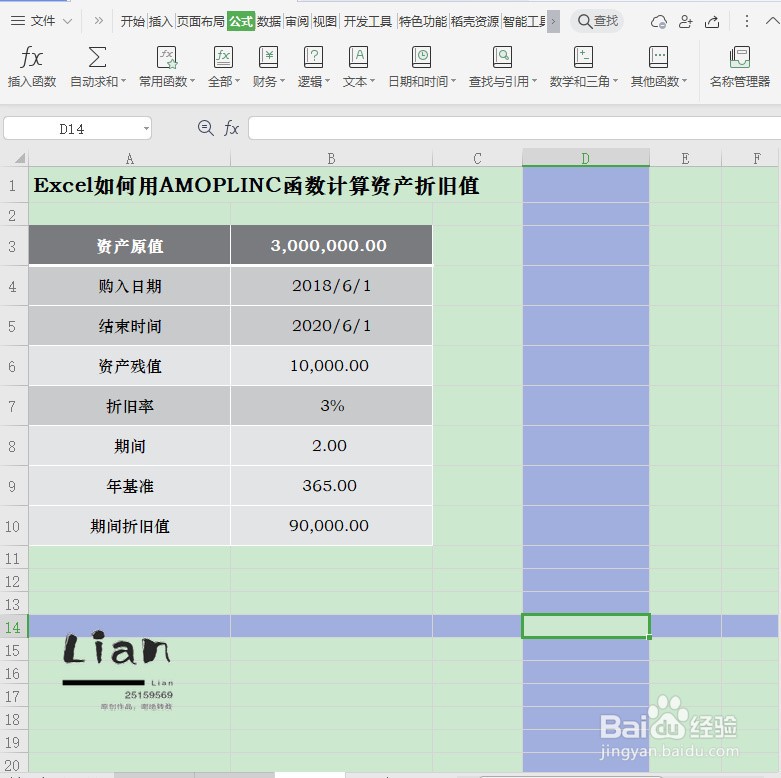This screenshot has width=781, height=778.
Task: Open the 全部 all functions icon
Action: coord(223,57)
